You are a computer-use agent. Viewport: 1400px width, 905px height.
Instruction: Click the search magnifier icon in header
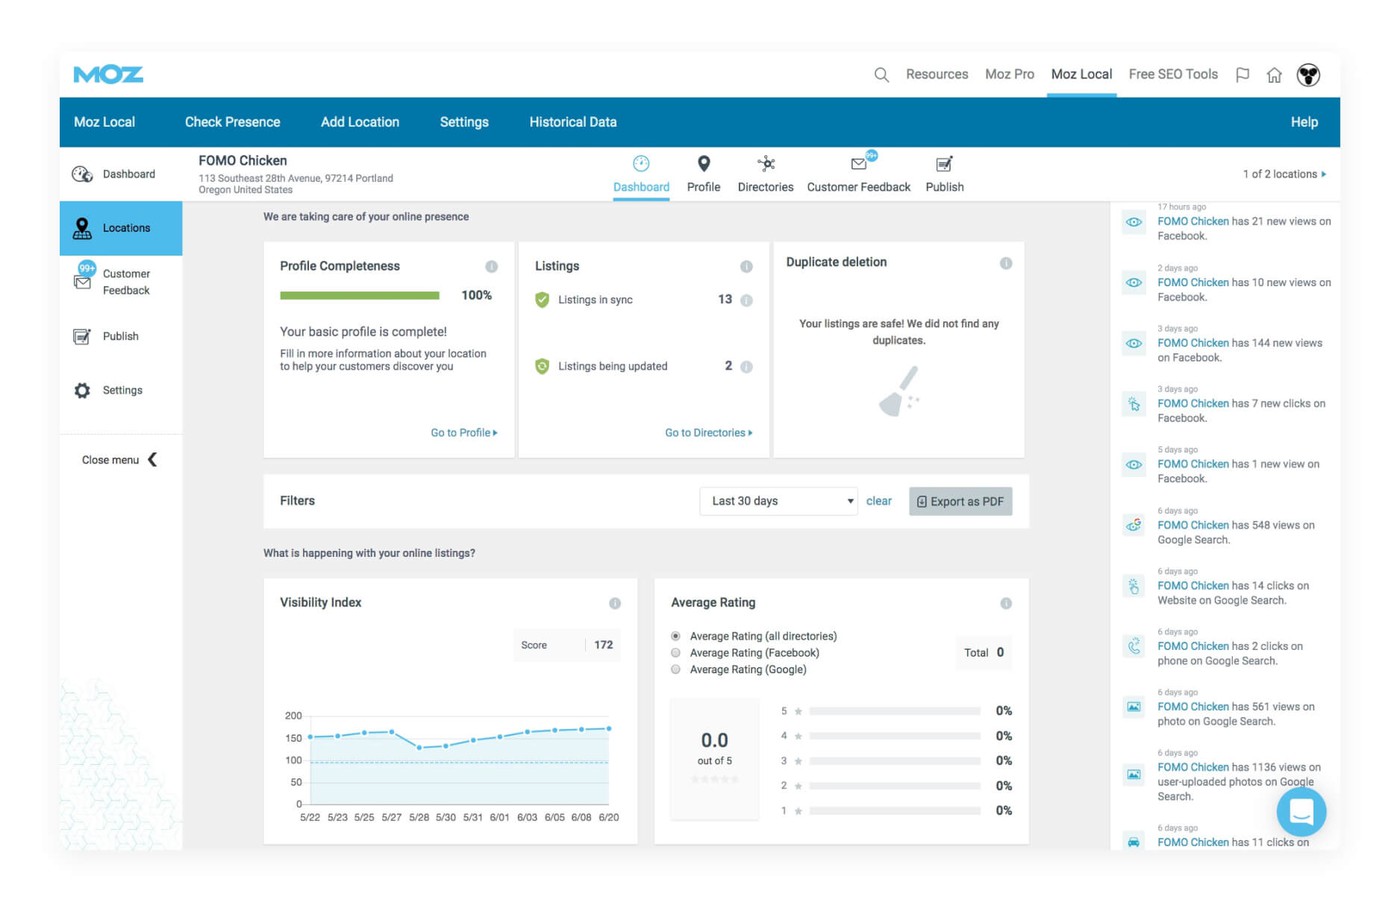coord(881,75)
